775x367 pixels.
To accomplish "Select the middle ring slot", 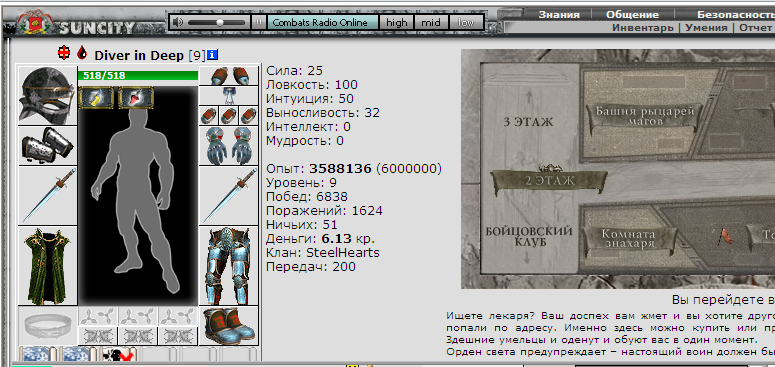I will pos(228,116).
